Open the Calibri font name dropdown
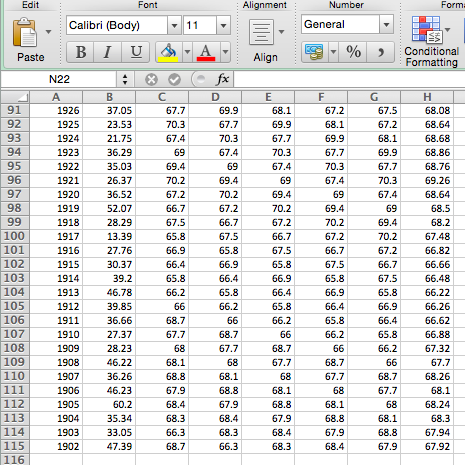465x465 pixels. (174, 25)
